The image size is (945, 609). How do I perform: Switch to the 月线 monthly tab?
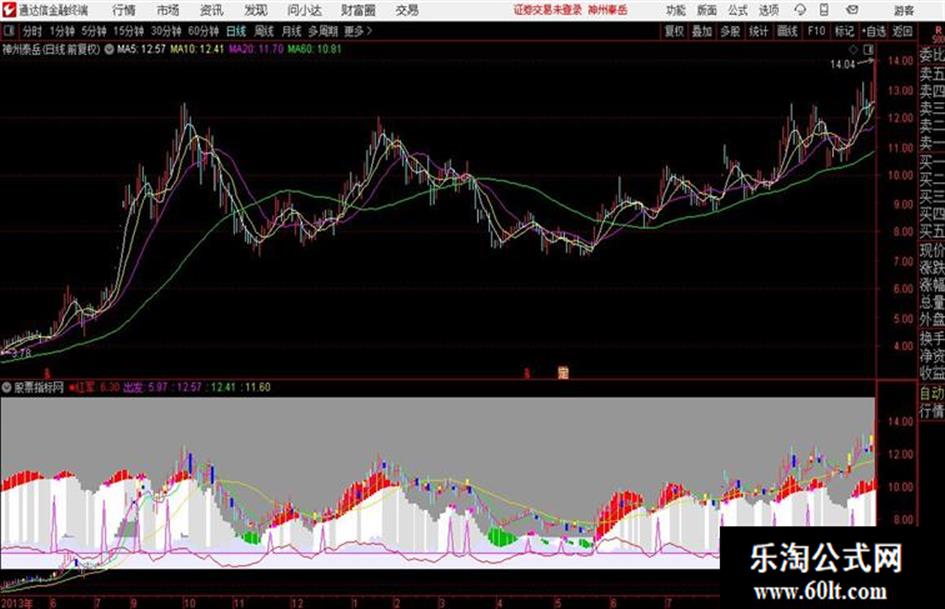[292, 31]
